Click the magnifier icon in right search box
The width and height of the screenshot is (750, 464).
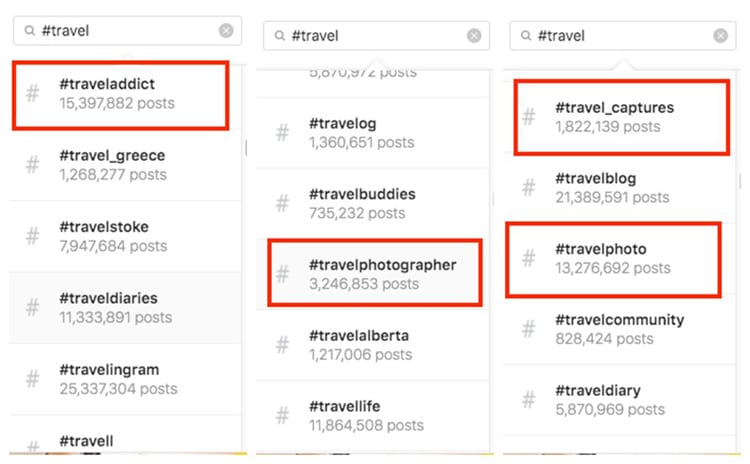click(x=524, y=36)
